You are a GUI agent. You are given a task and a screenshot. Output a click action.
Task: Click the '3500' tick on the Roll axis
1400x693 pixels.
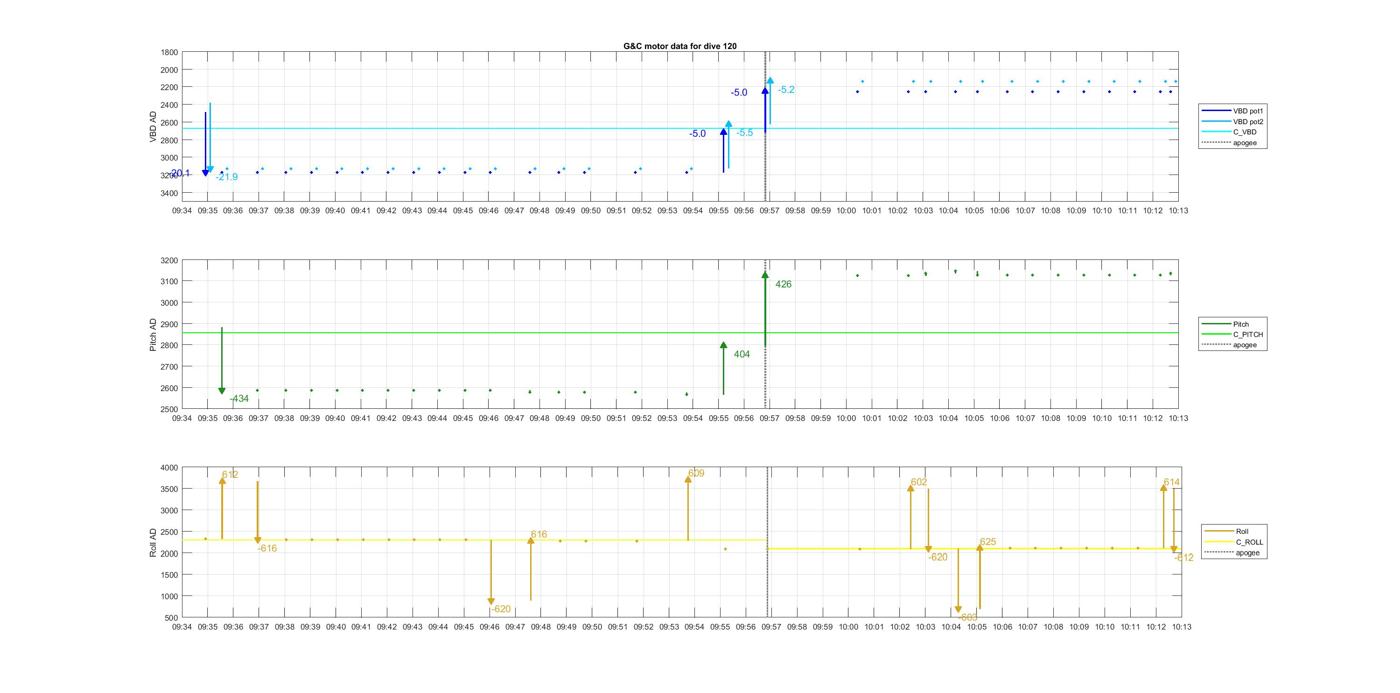coord(169,489)
